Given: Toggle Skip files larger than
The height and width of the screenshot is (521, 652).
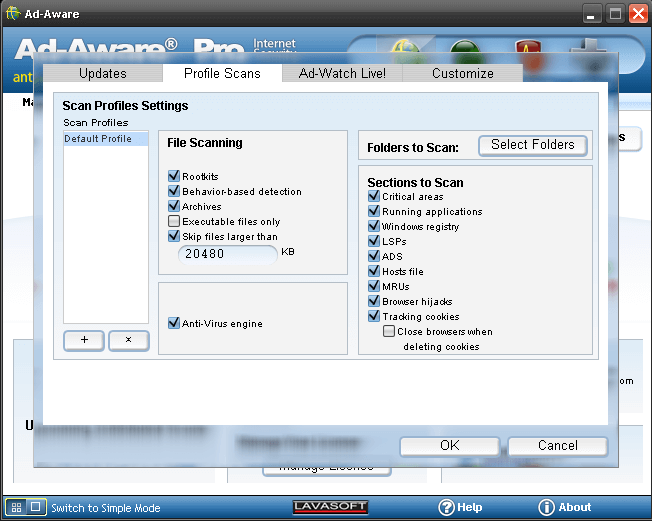Looking at the screenshot, I should 174,236.
